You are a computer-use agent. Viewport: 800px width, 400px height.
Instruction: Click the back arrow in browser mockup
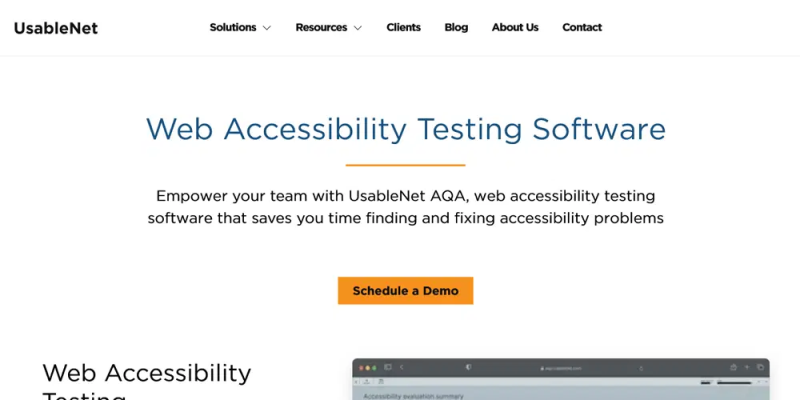(x=402, y=367)
